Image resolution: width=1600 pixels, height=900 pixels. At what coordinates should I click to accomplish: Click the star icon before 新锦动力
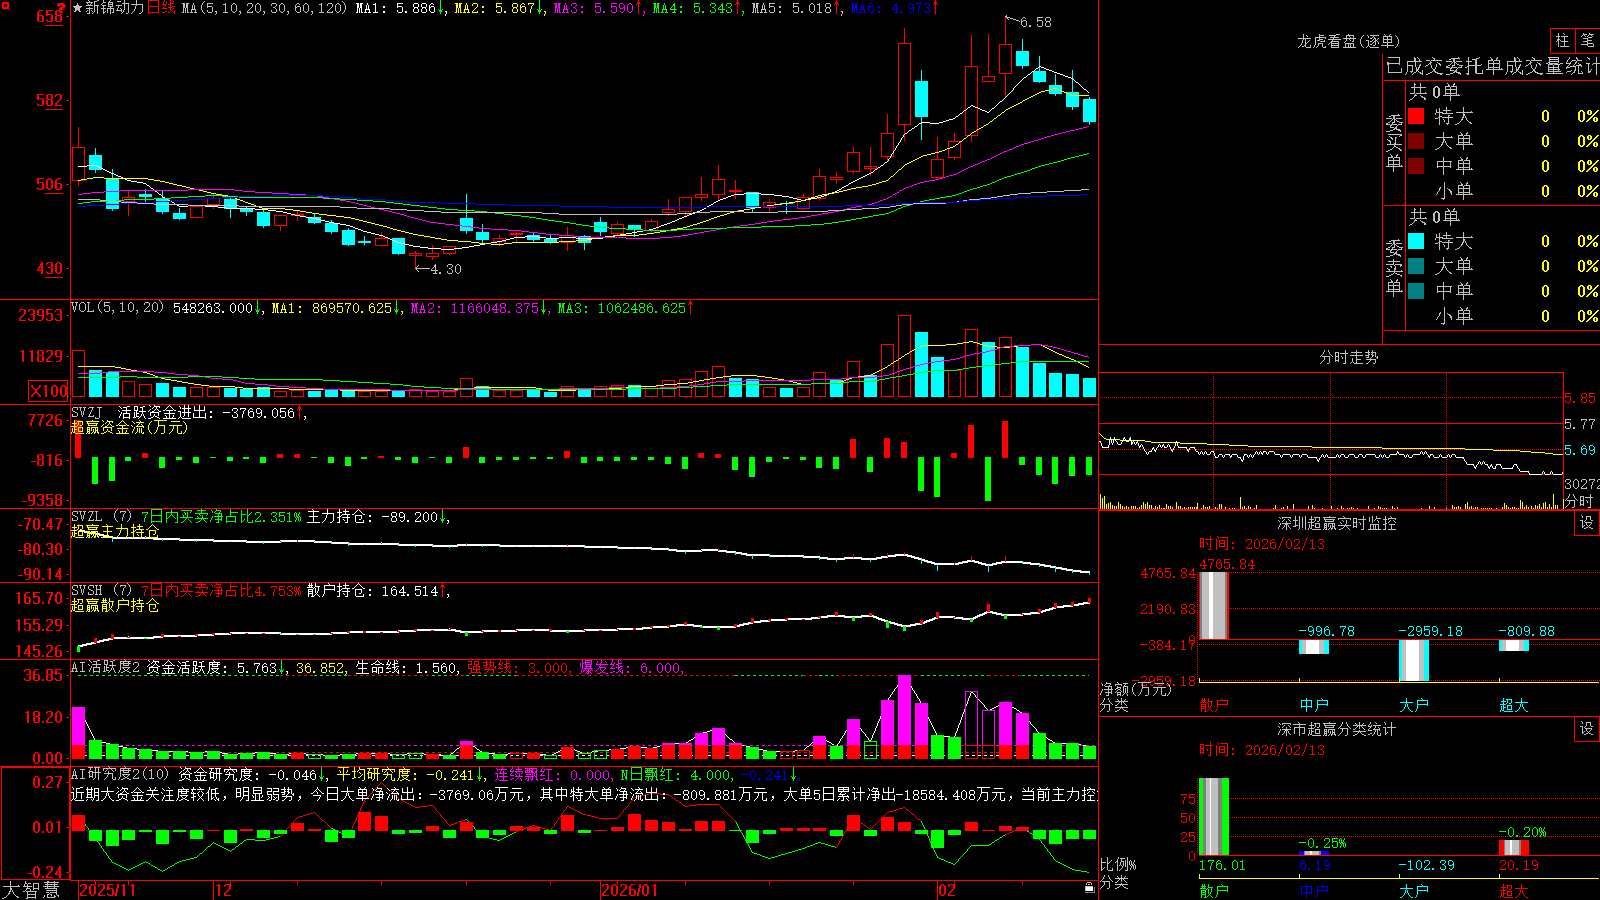coord(78,8)
